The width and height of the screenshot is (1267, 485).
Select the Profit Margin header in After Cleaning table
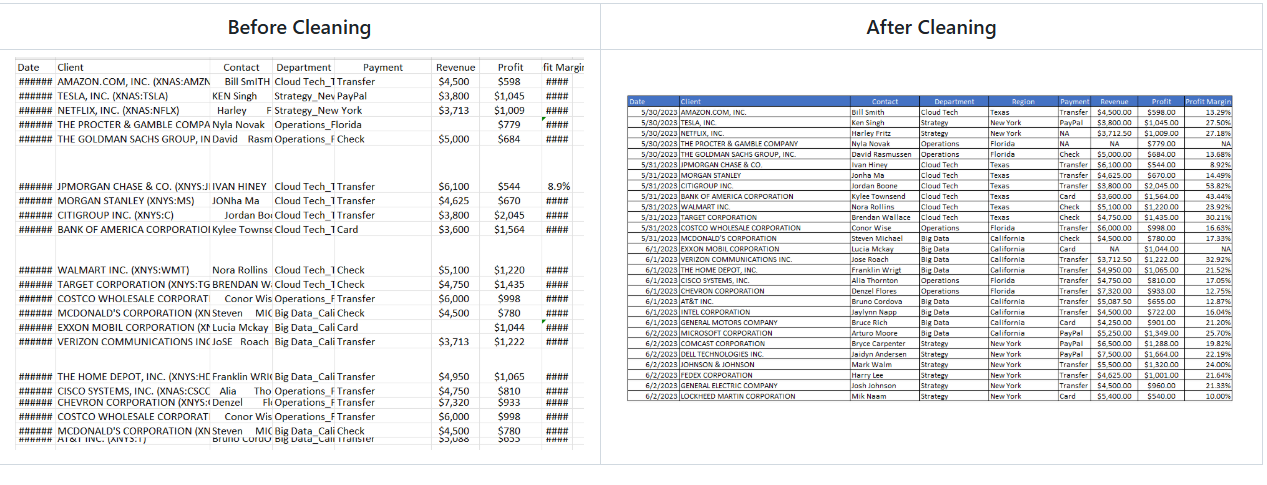(x=1208, y=101)
